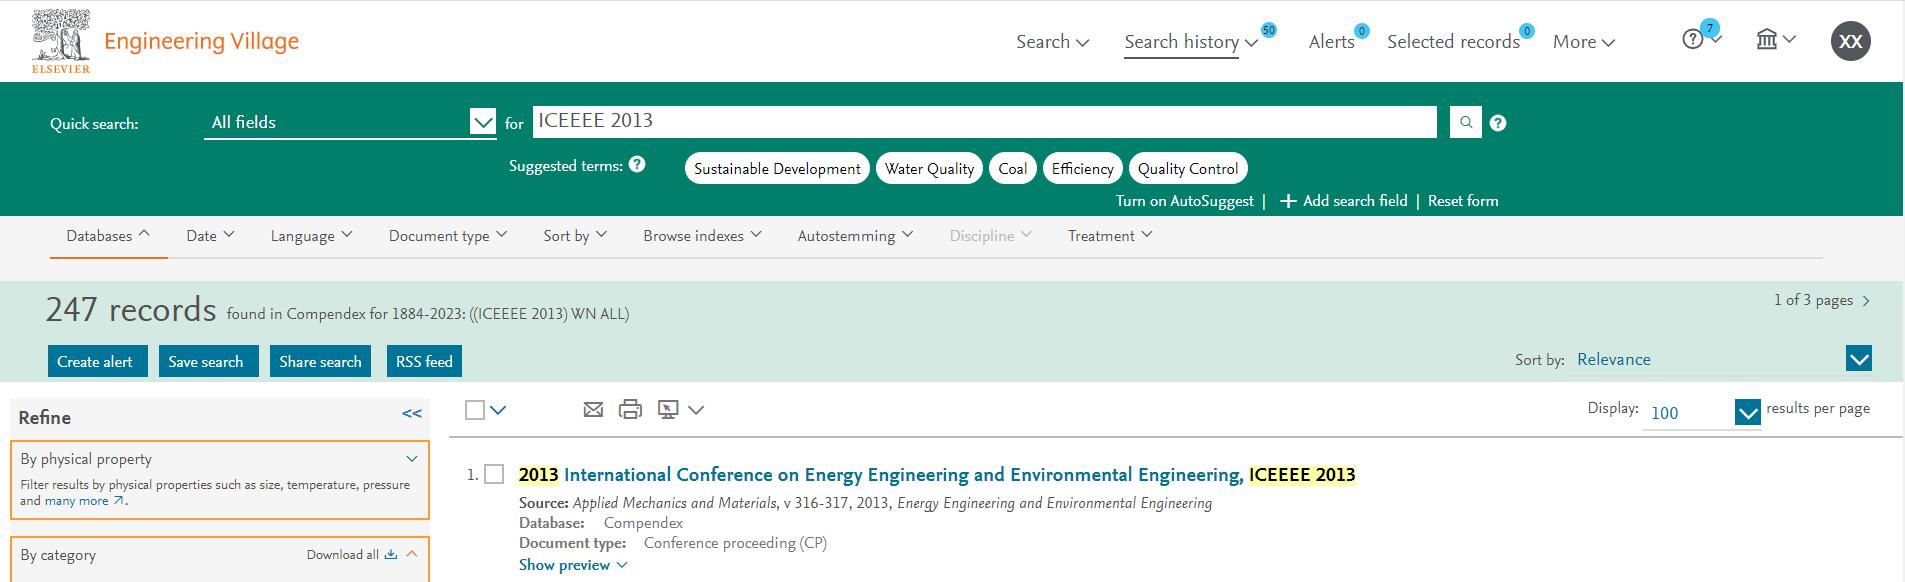This screenshot has width=1905, height=582.
Task: Expand Show preview for record 1
Action: pos(573,565)
